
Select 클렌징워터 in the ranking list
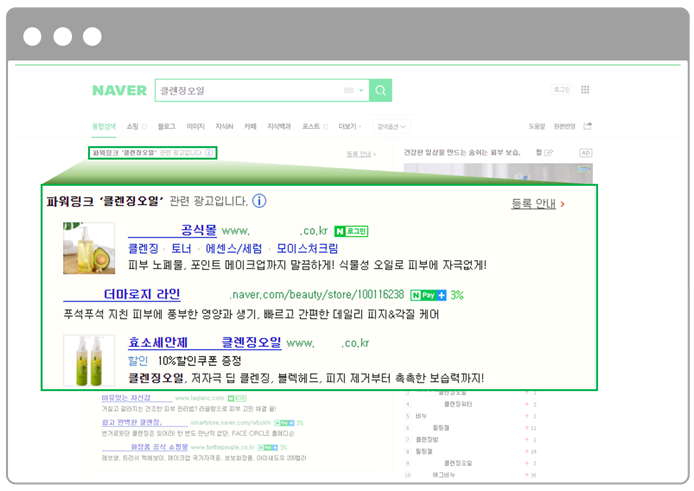[458, 404]
